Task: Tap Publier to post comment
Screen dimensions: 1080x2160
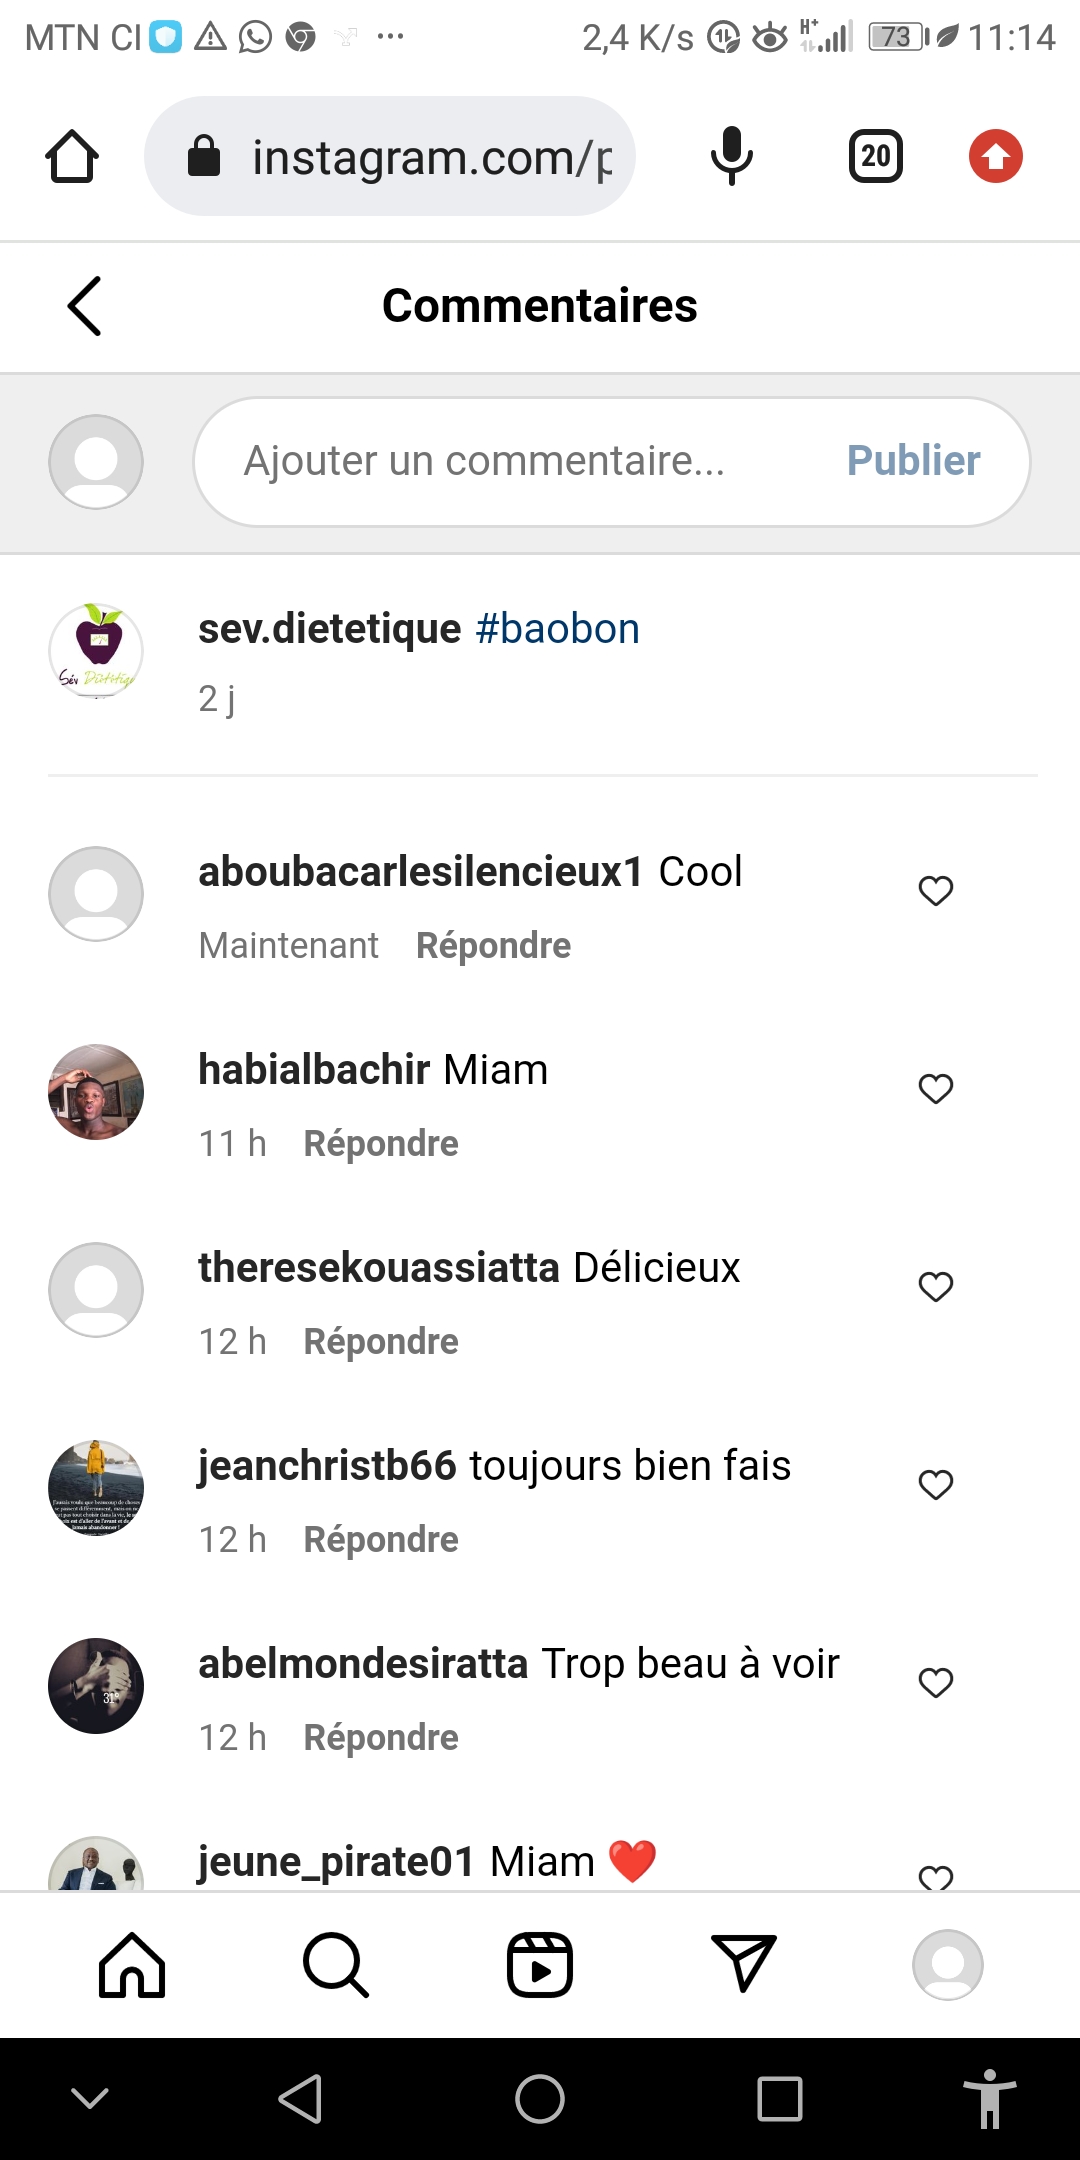Action: [x=913, y=461]
